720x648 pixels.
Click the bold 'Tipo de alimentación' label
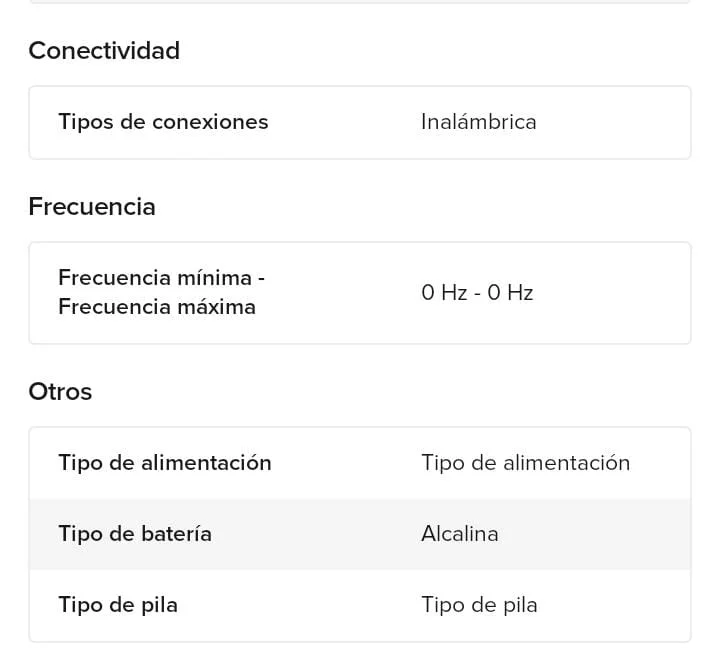click(165, 463)
